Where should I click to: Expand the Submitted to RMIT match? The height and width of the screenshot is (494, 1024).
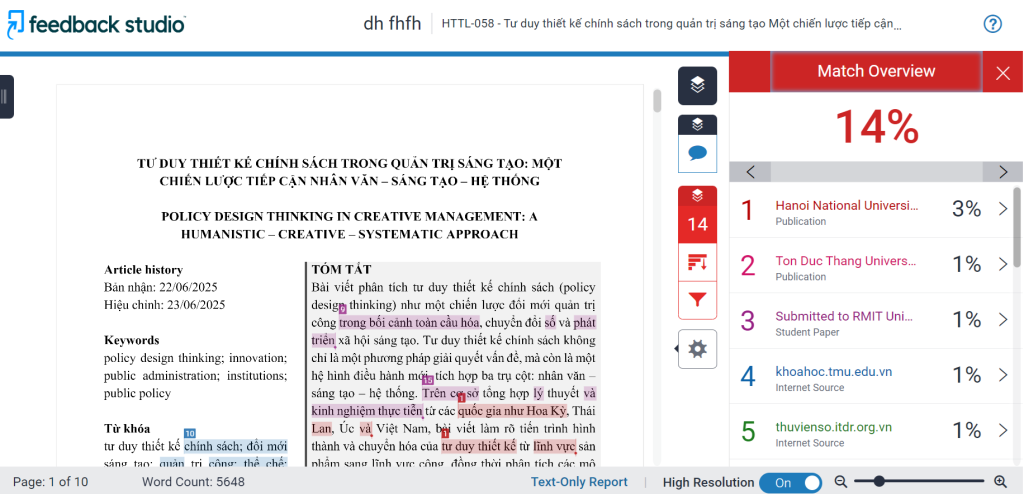tap(1003, 320)
